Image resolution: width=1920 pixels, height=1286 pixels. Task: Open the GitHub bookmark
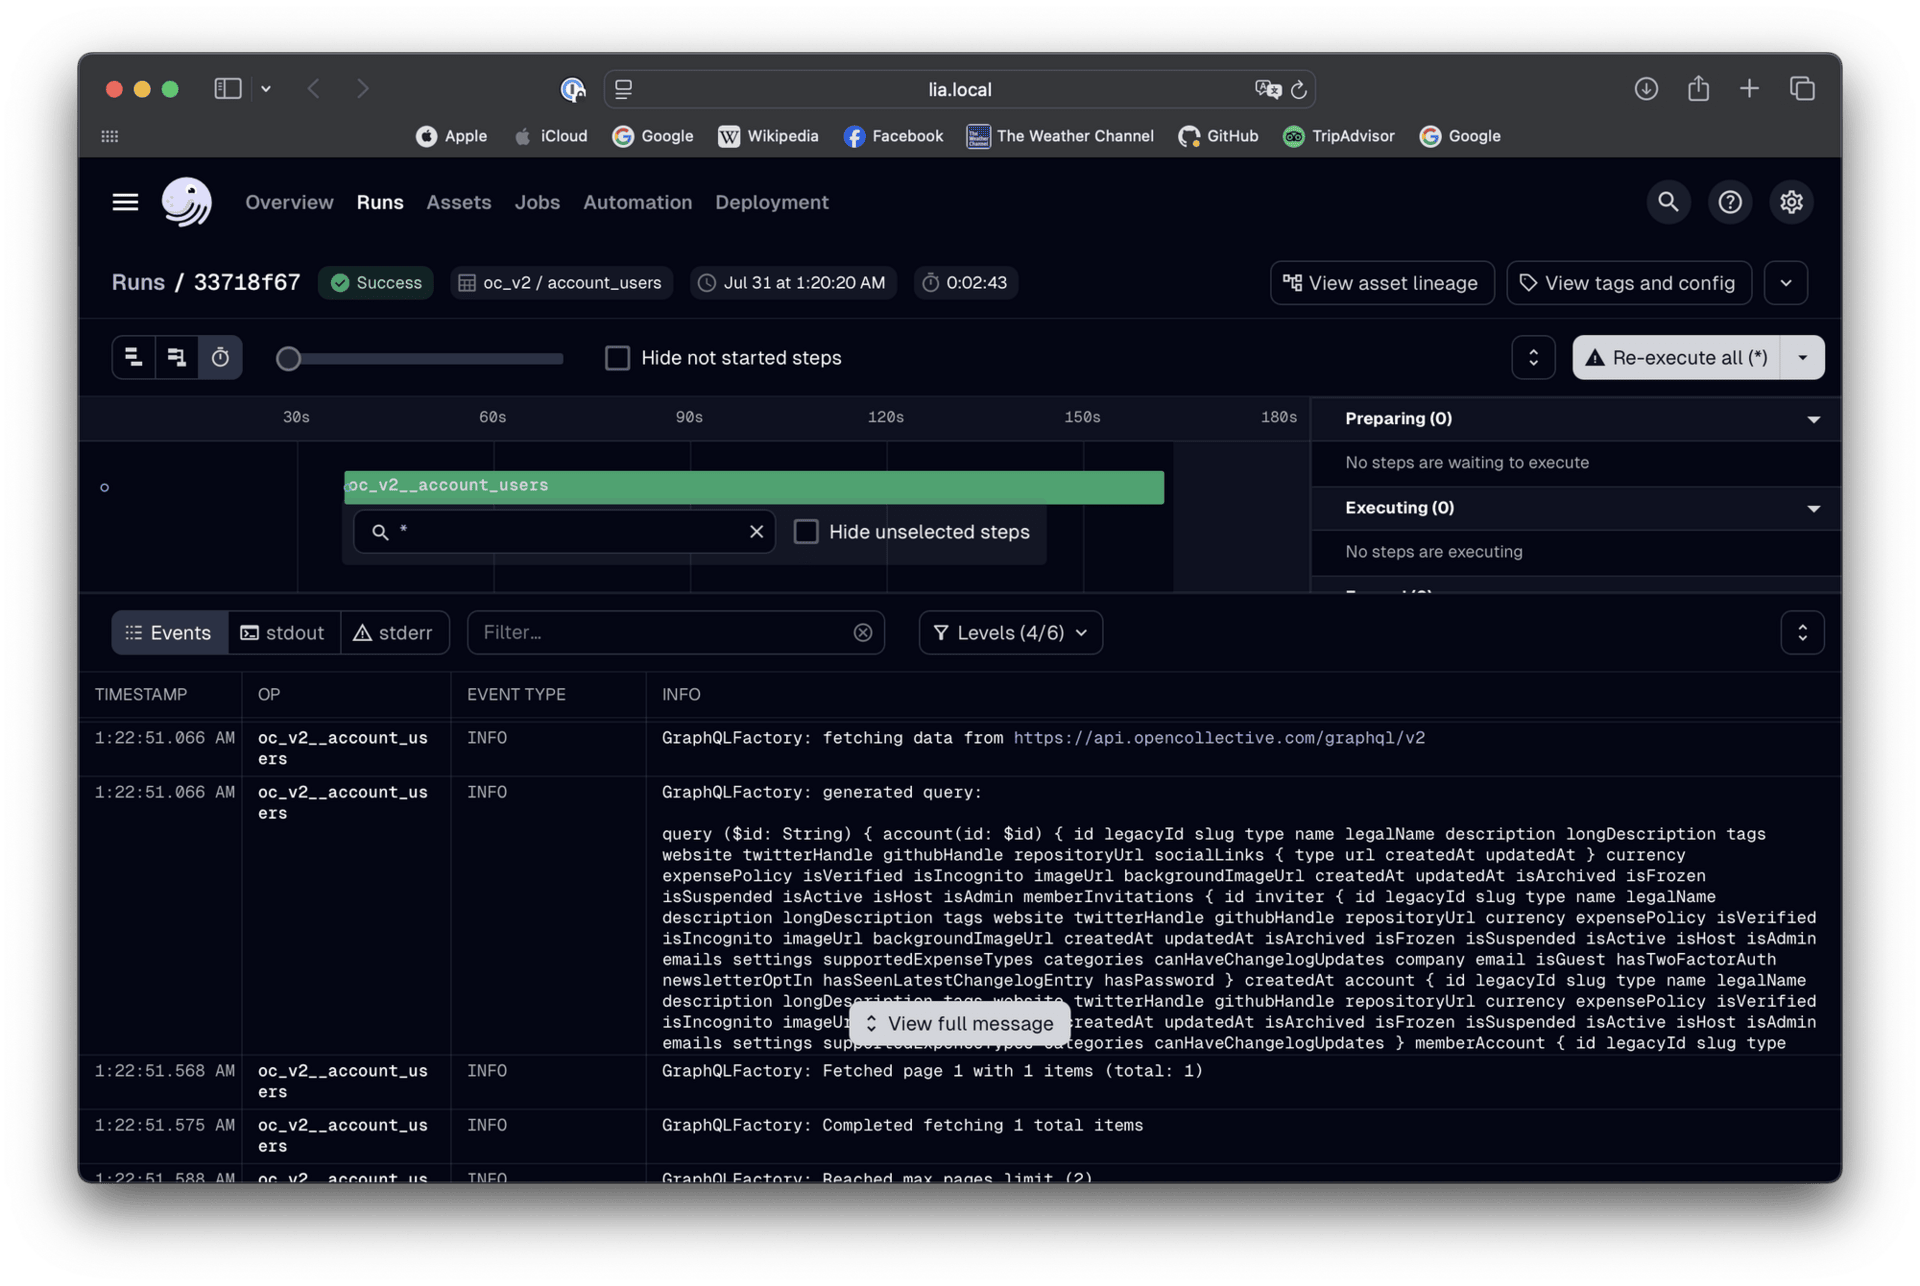(1218, 136)
